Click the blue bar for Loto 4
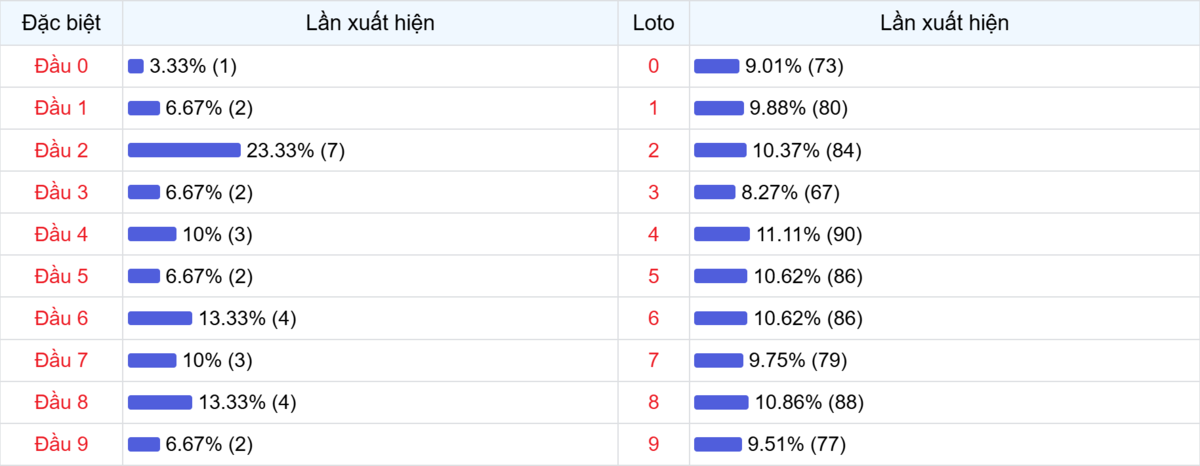Image resolution: width=1200 pixels, height=466 pixels. (x=721, y=234)
